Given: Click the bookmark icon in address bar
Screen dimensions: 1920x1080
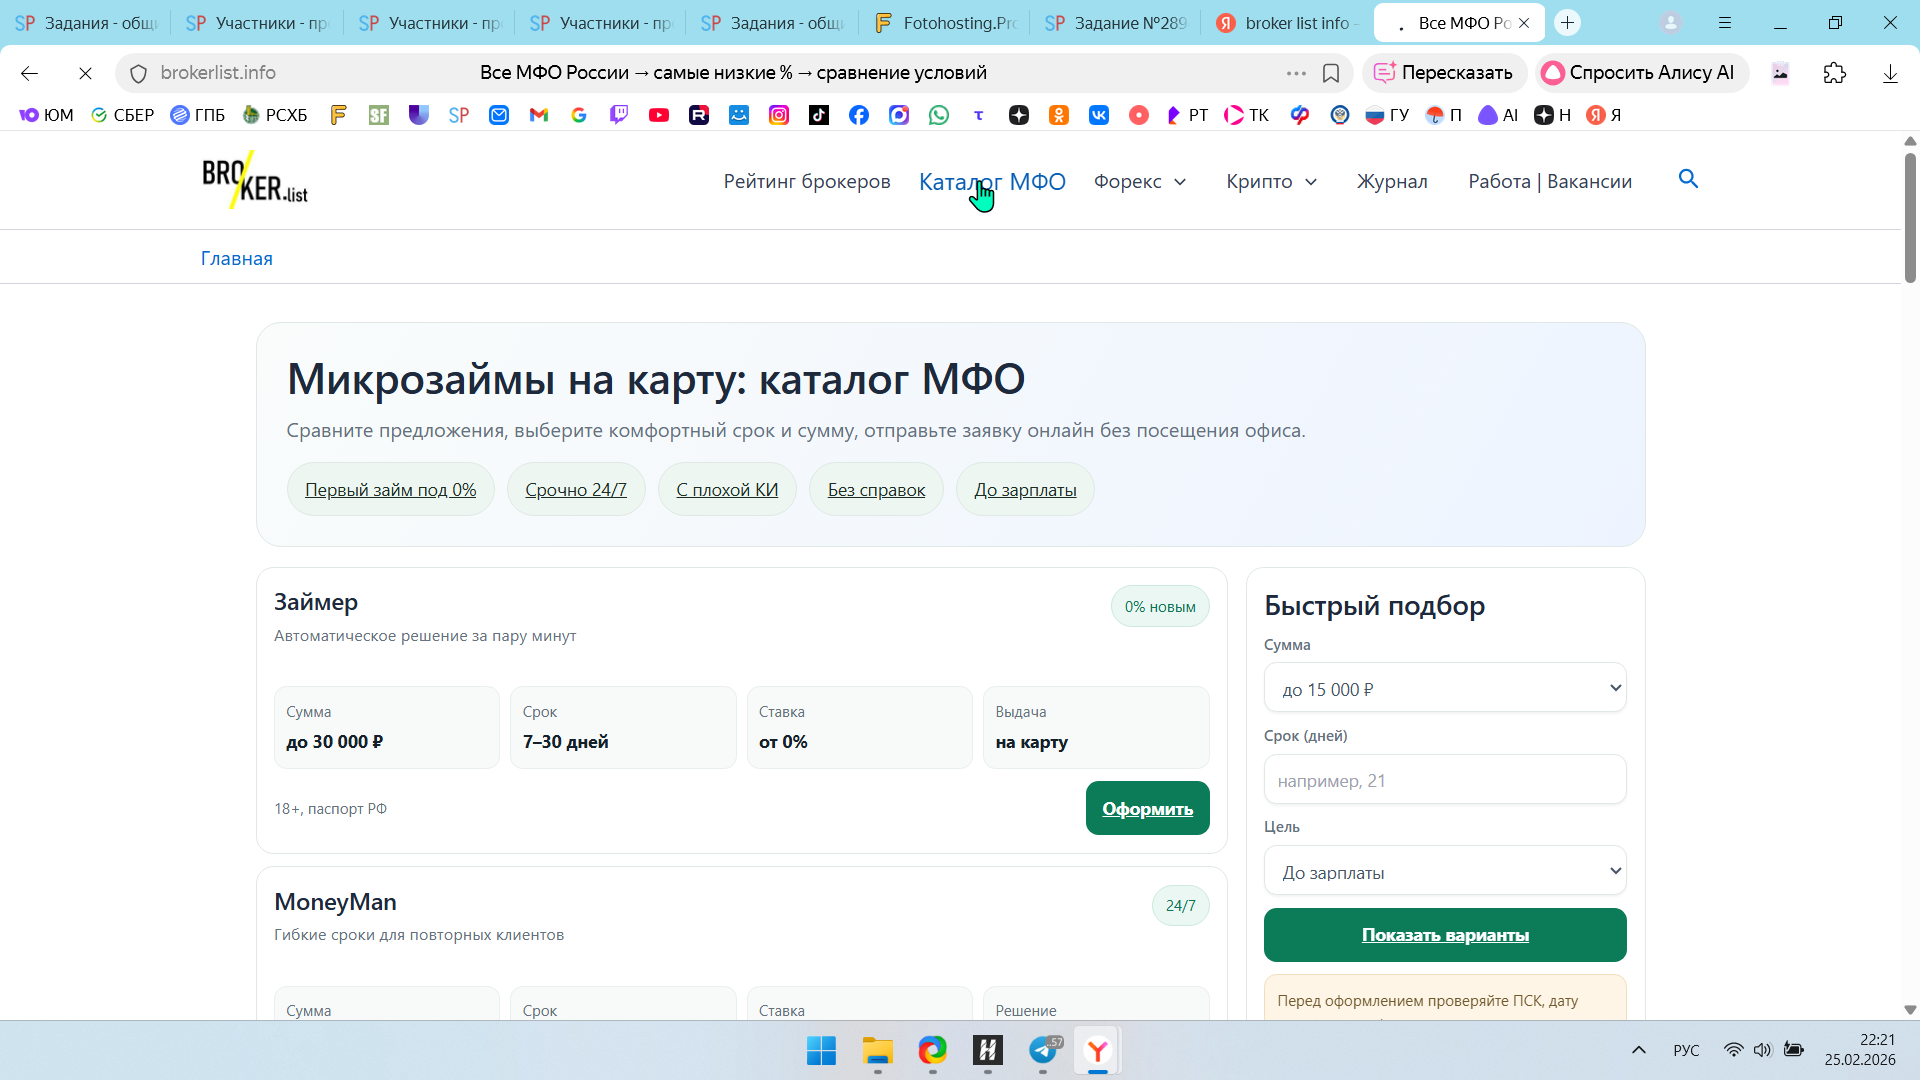Looking at the screenshot, I should [1331, 73].
